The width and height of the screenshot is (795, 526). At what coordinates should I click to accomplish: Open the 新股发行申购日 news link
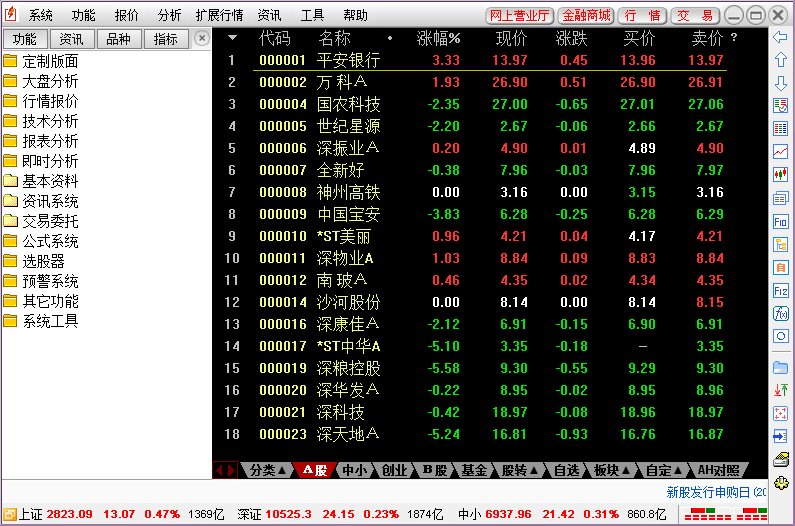(716, 492)
